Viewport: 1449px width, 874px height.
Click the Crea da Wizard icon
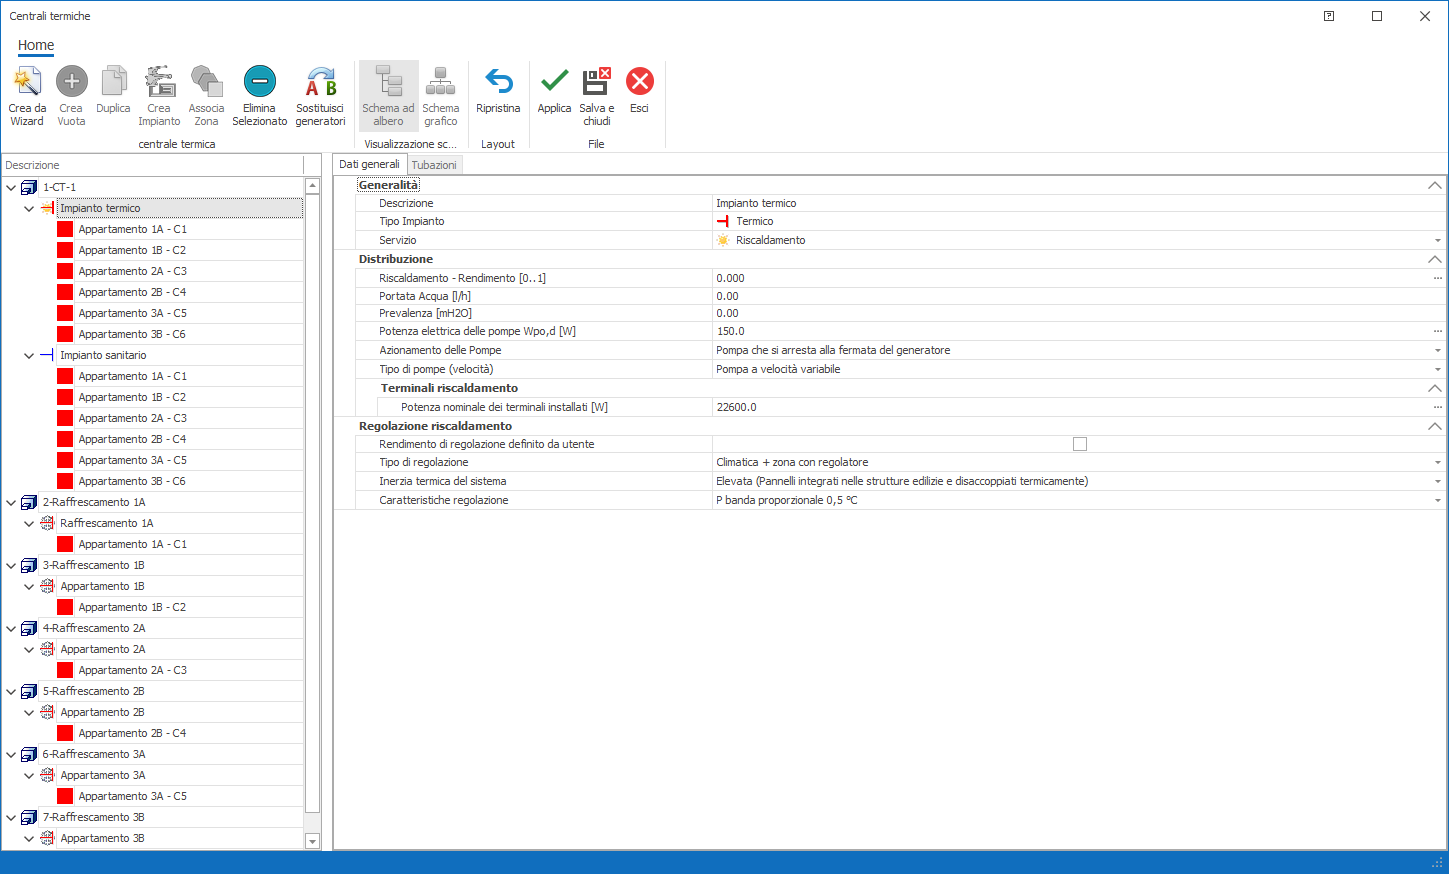[27, 83]
